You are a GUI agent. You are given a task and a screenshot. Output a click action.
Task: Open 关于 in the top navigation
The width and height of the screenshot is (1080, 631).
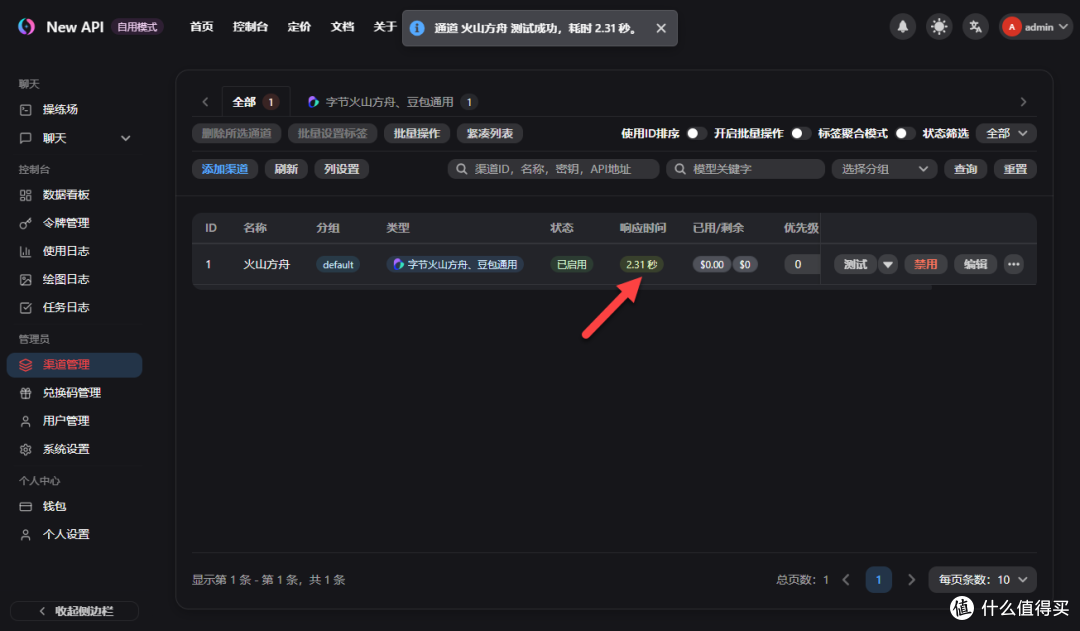tap(385, 27)
